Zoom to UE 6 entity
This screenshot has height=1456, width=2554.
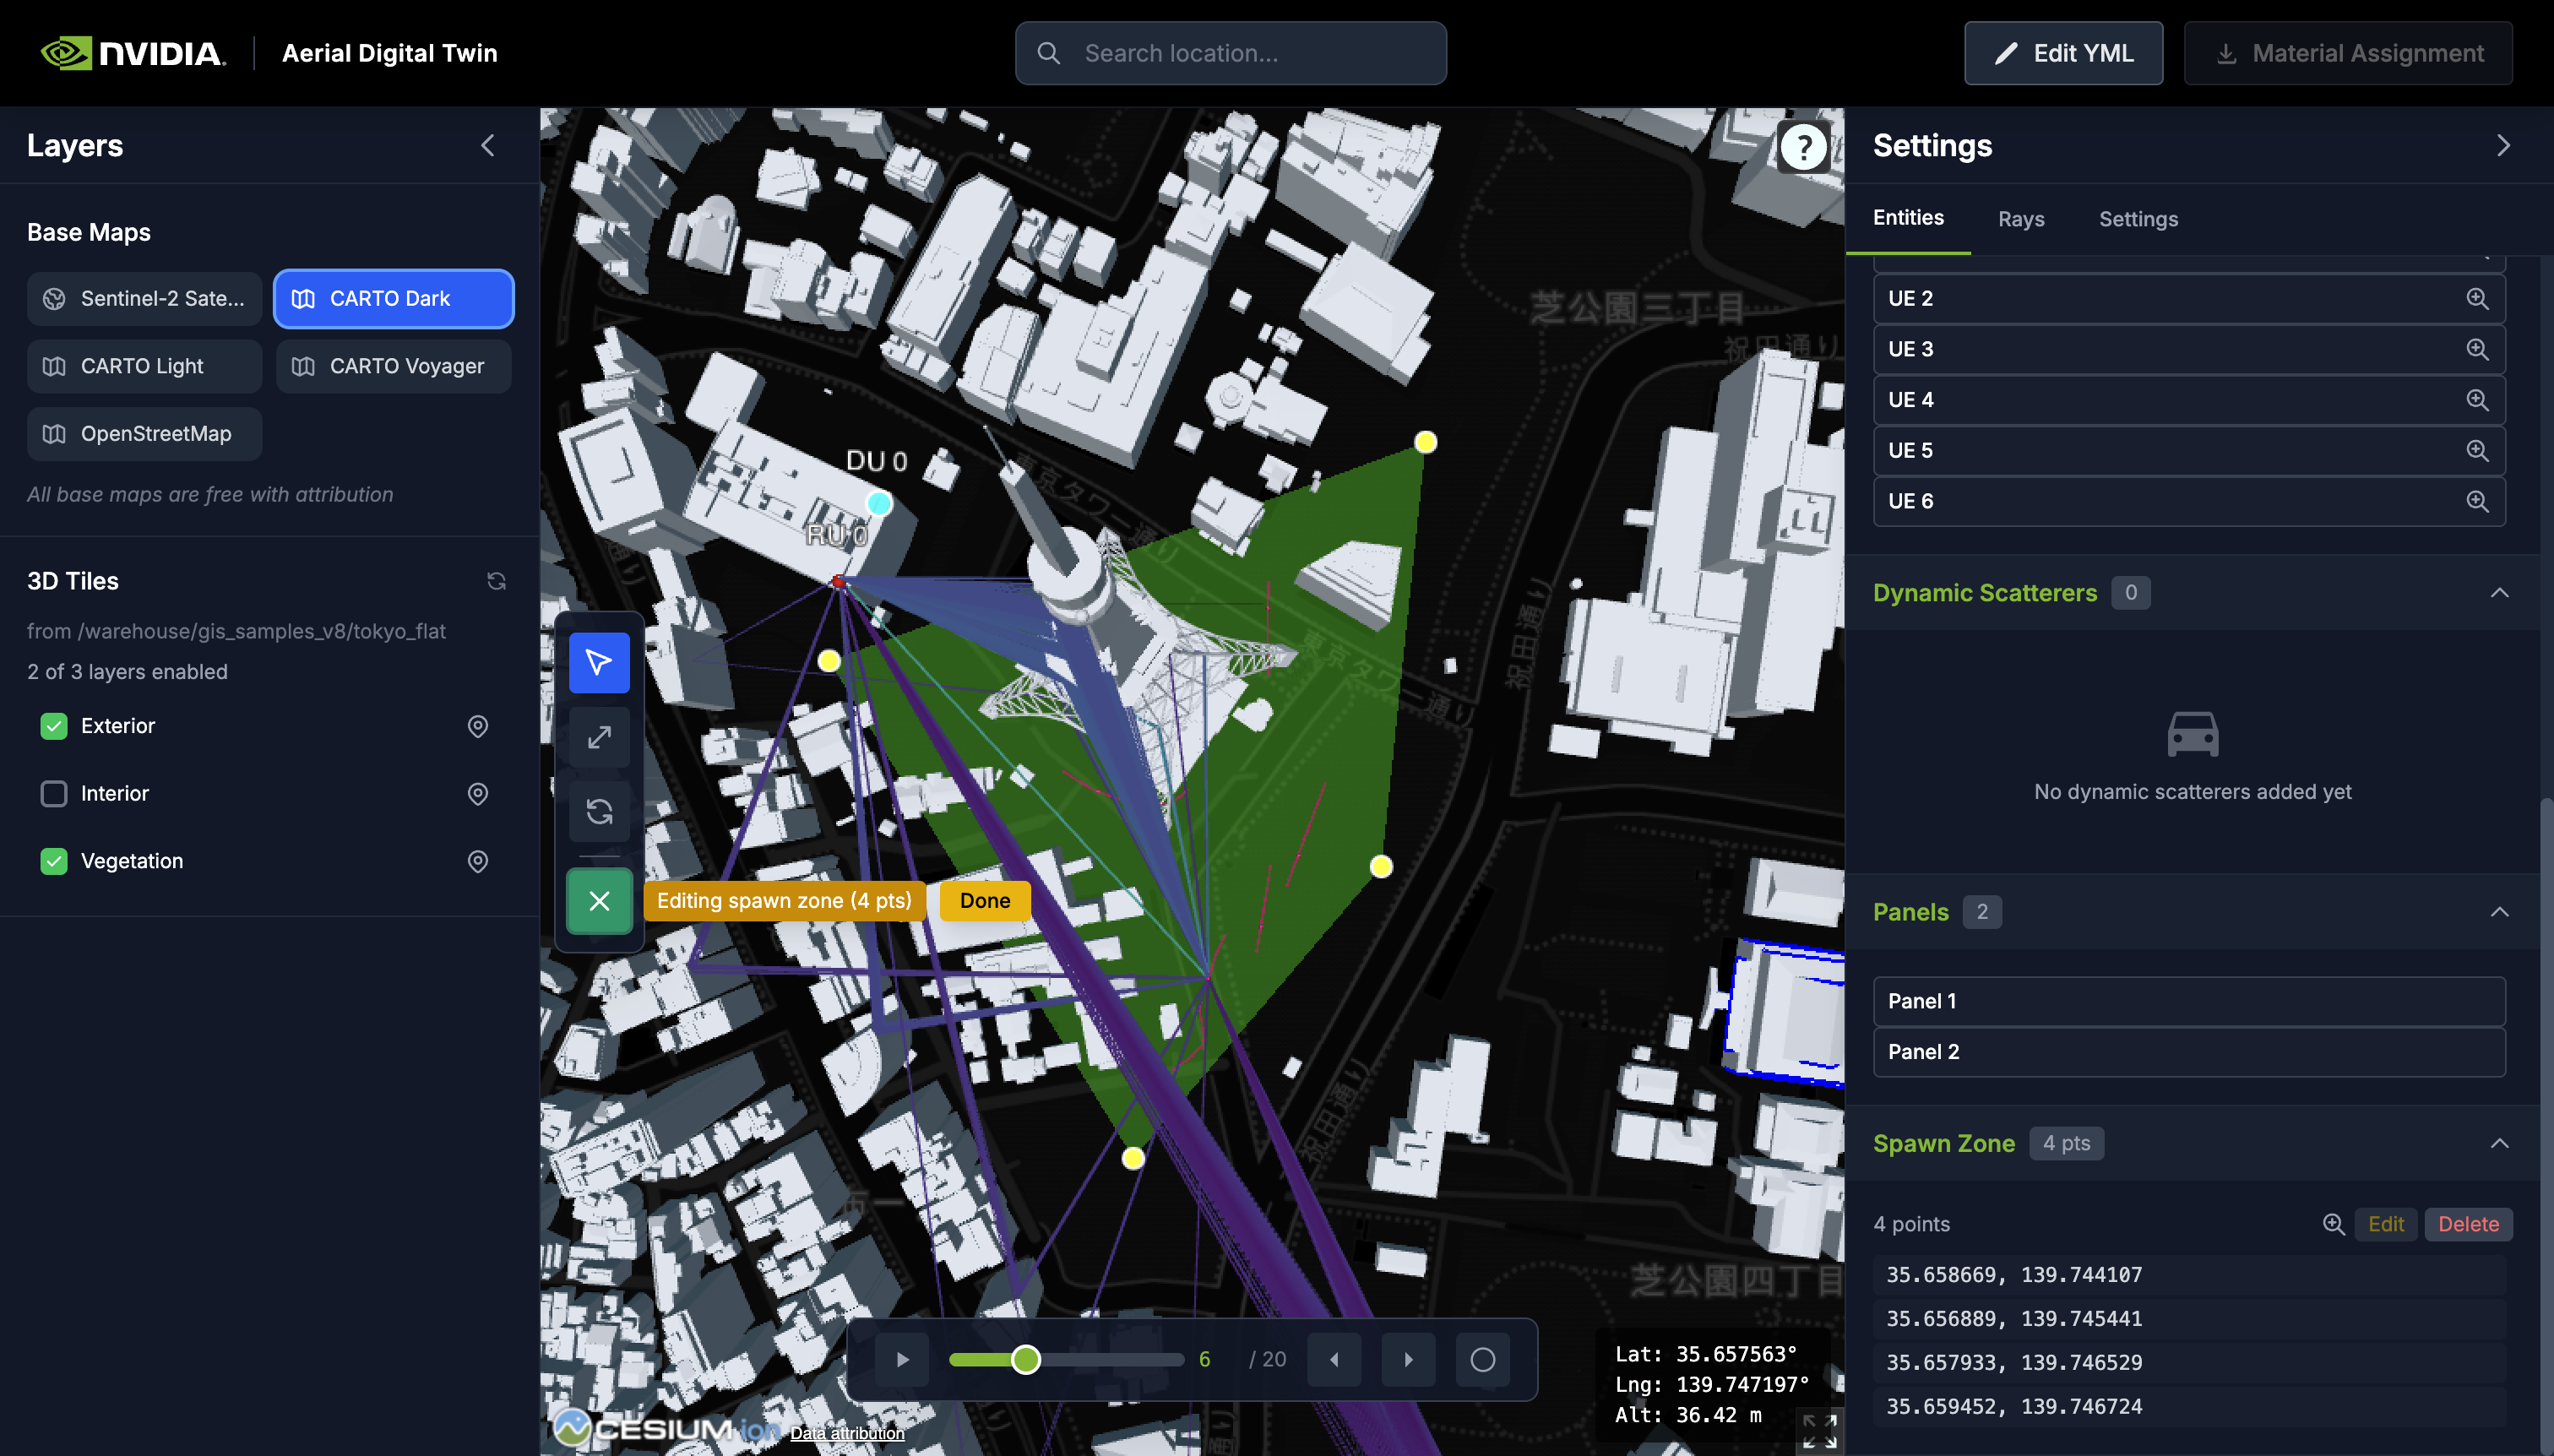[2477, 501]
